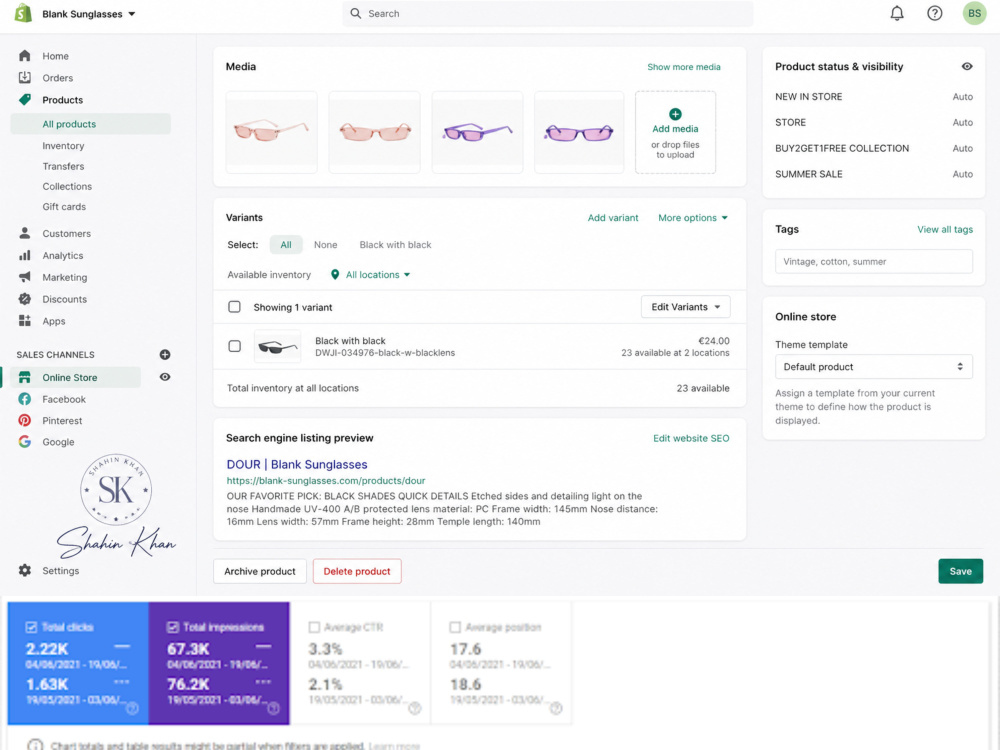
Task: Select the None variants filter
Action: coord(325,245)
